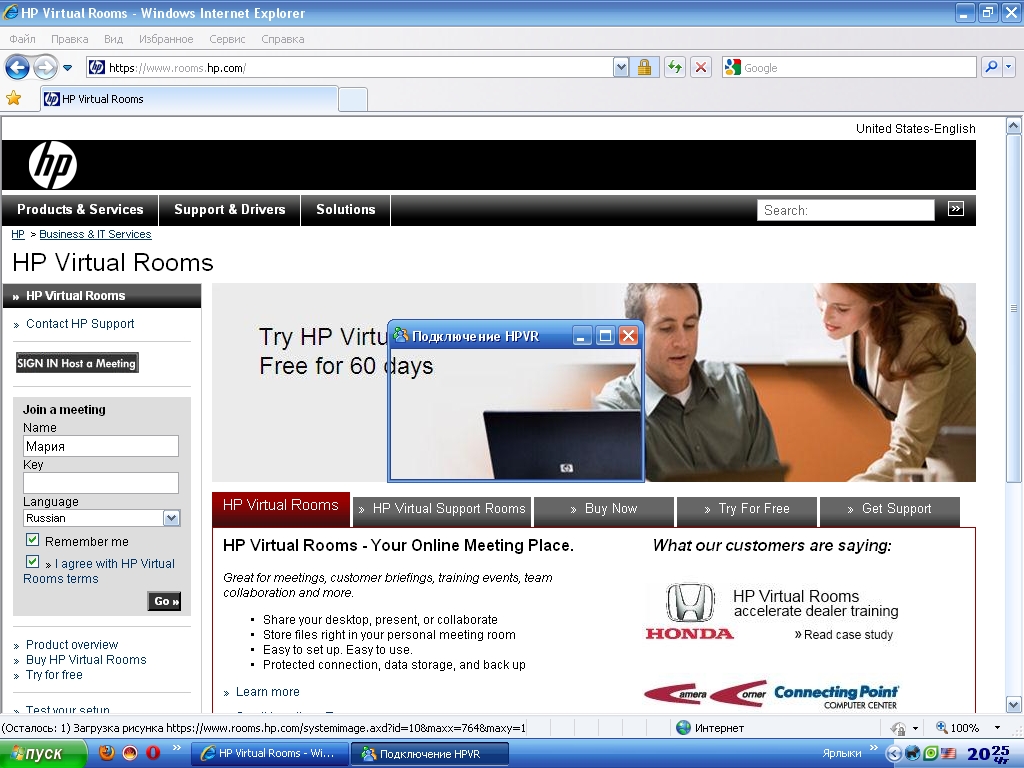
Task: Follow the HP breadcrumb link
Action: point(18,234)
